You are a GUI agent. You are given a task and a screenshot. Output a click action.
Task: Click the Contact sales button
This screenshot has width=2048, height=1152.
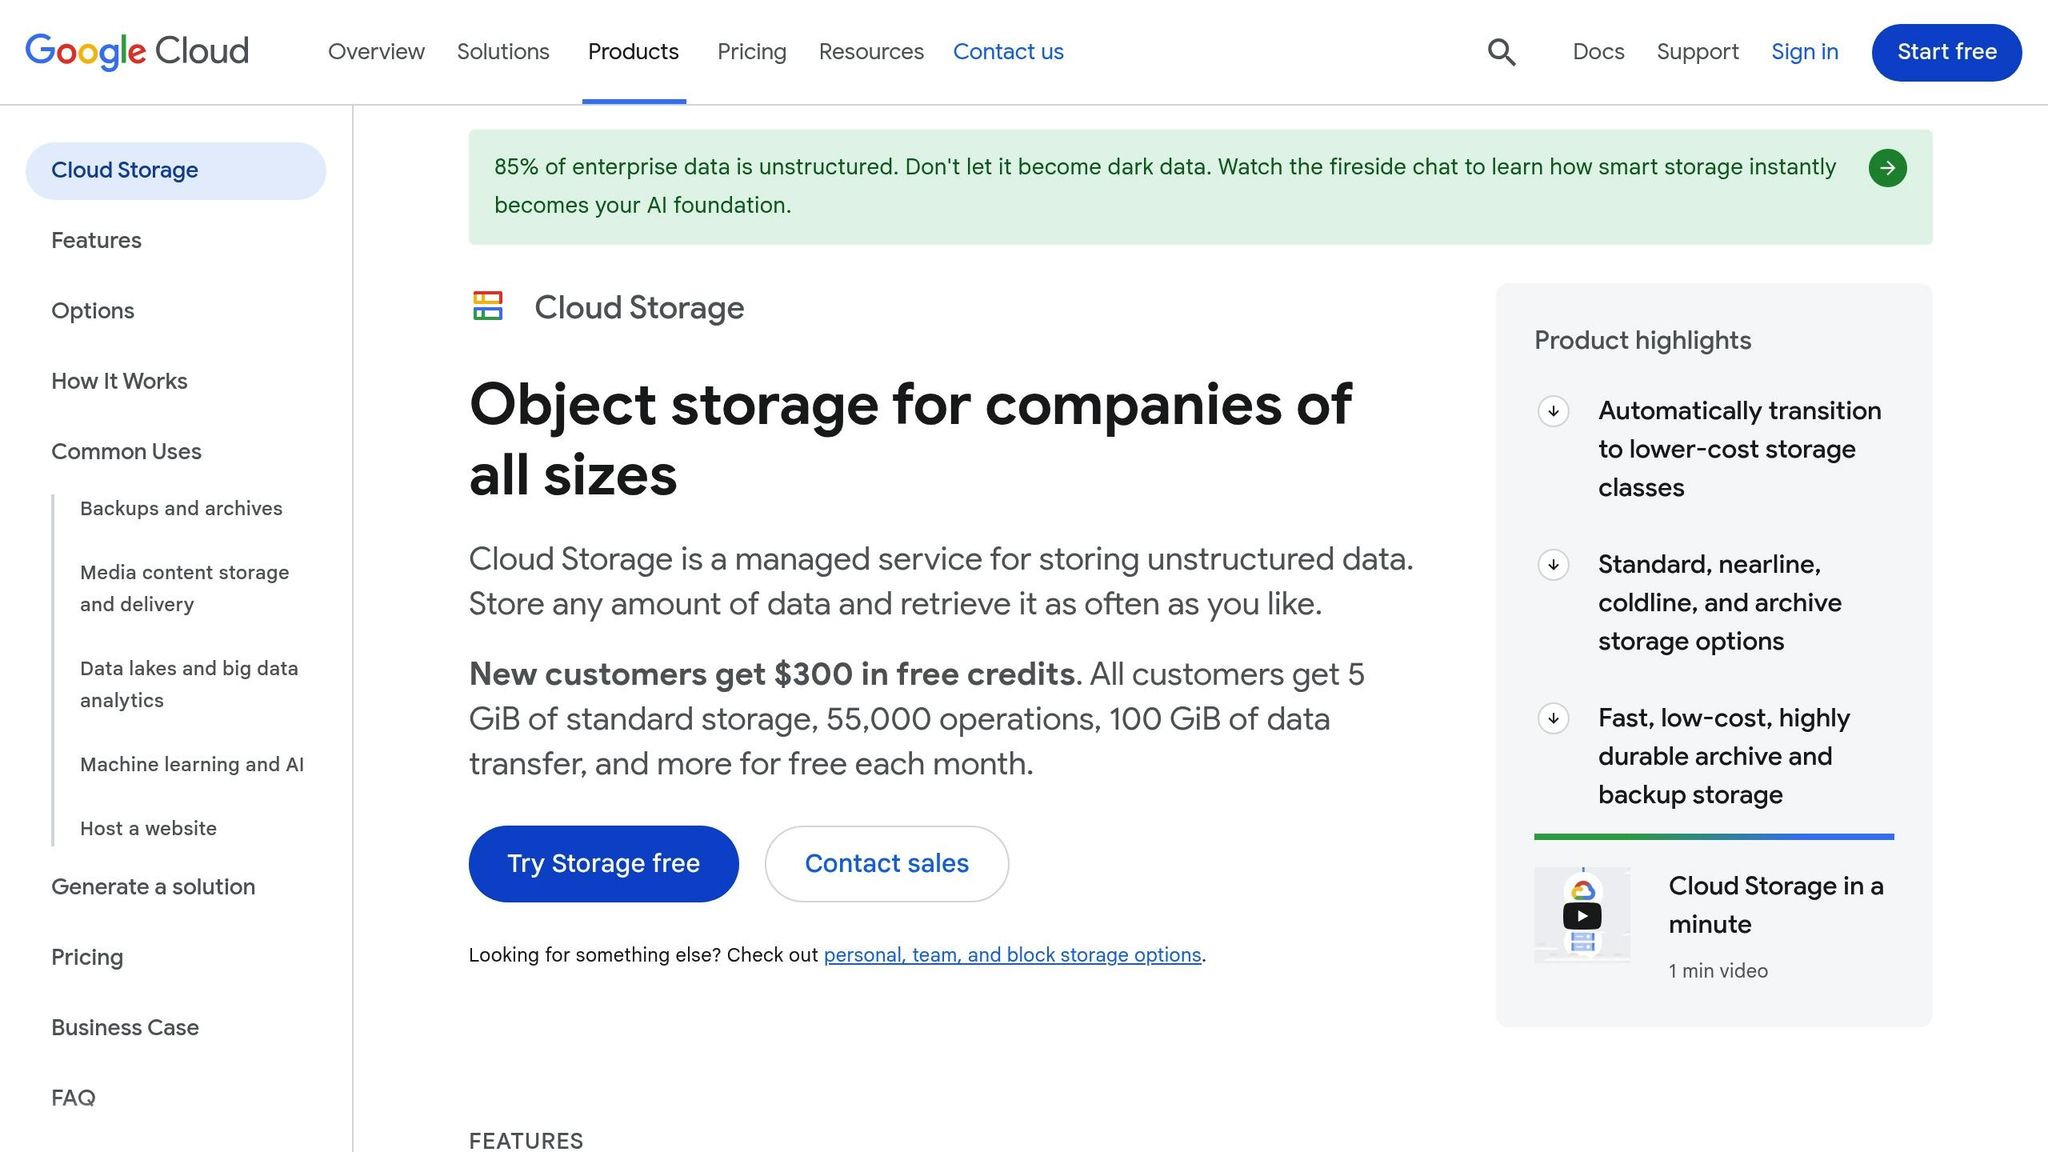[x=886, y=863]
